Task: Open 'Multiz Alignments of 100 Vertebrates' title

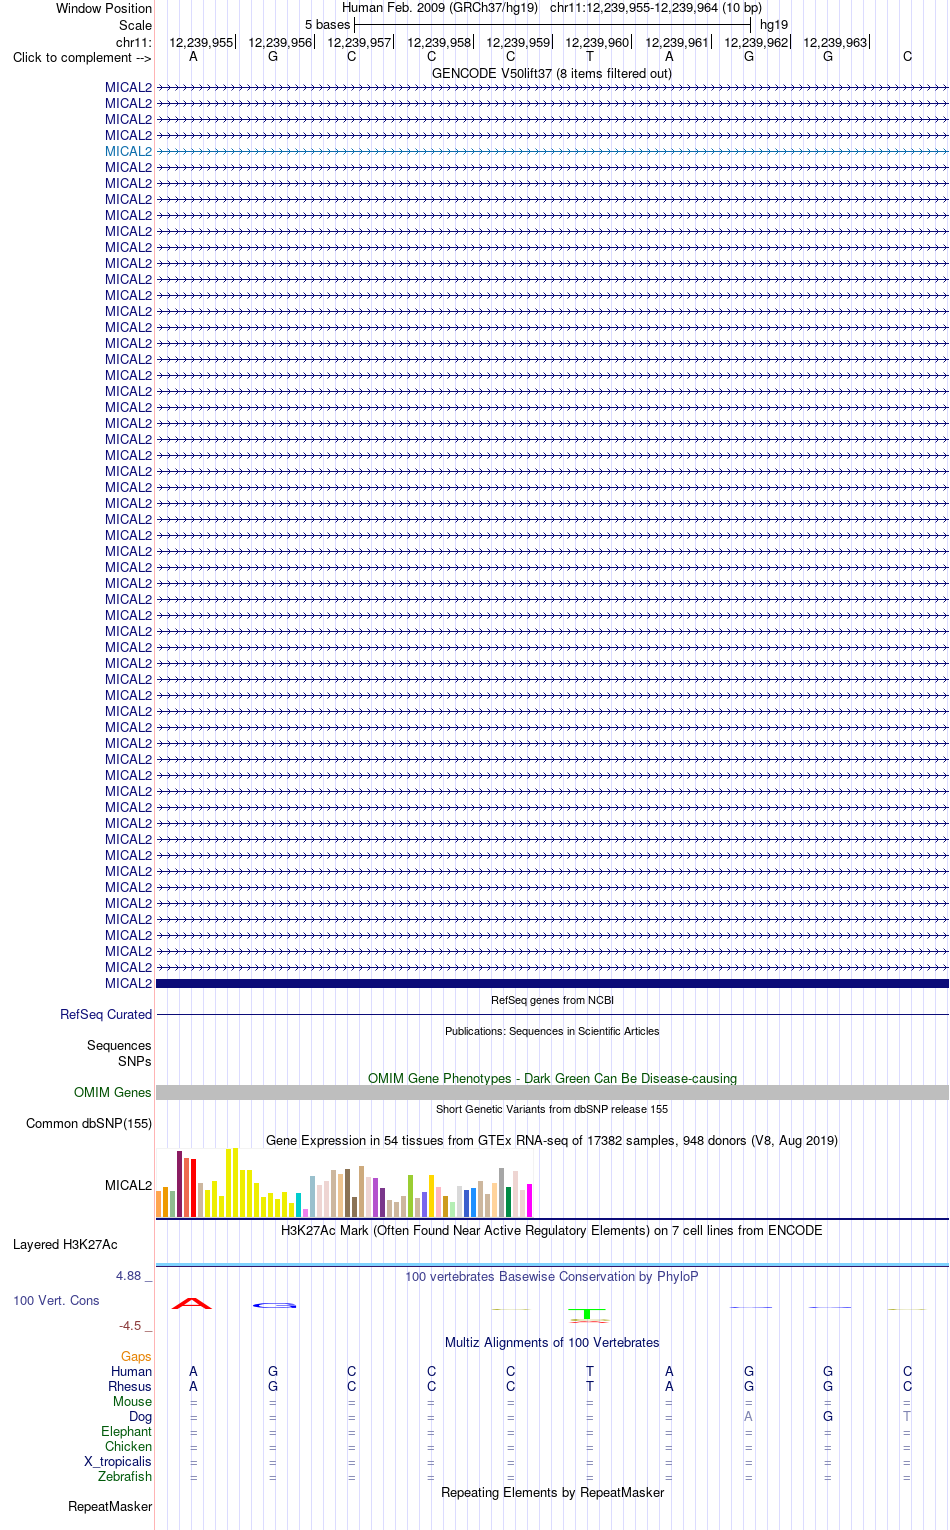Action: 552,1342
